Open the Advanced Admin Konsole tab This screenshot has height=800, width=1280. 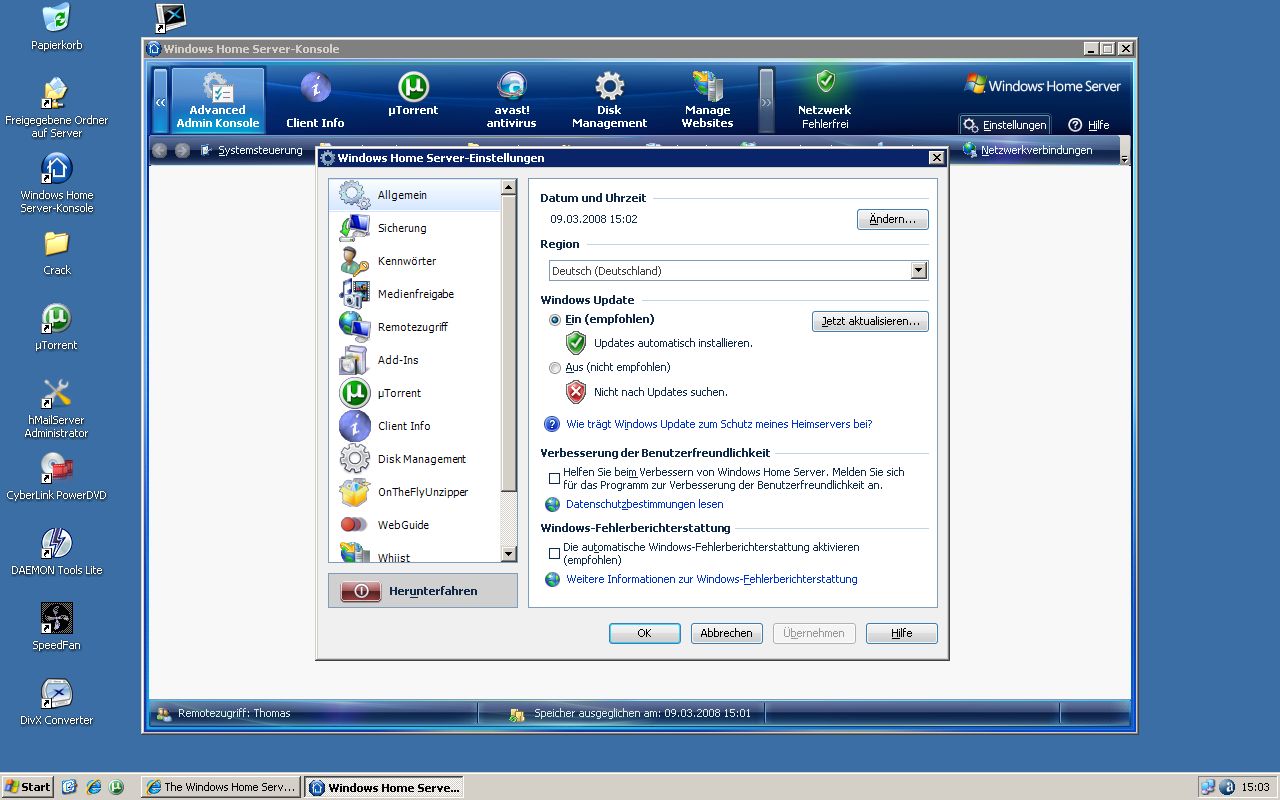click(217, 100)
